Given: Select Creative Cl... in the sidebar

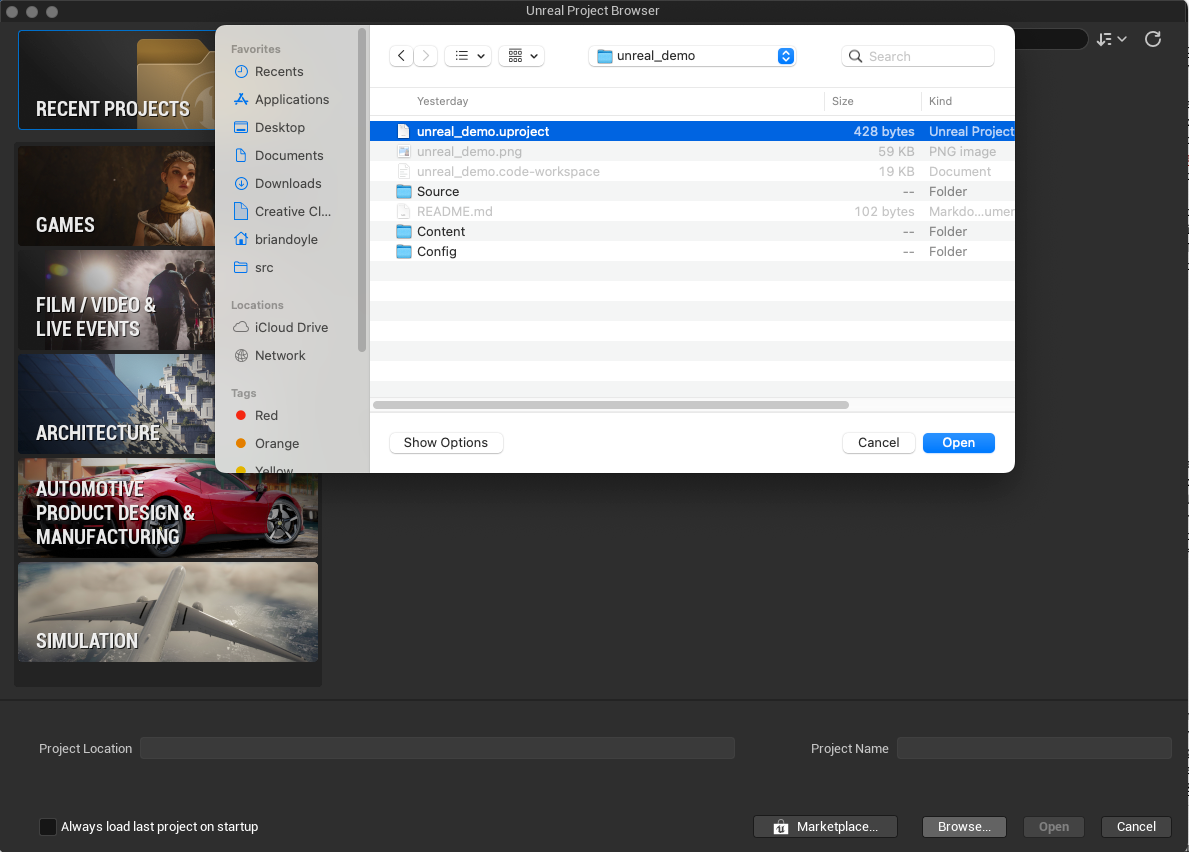Looking at the screenshot, I should (293, 211).
